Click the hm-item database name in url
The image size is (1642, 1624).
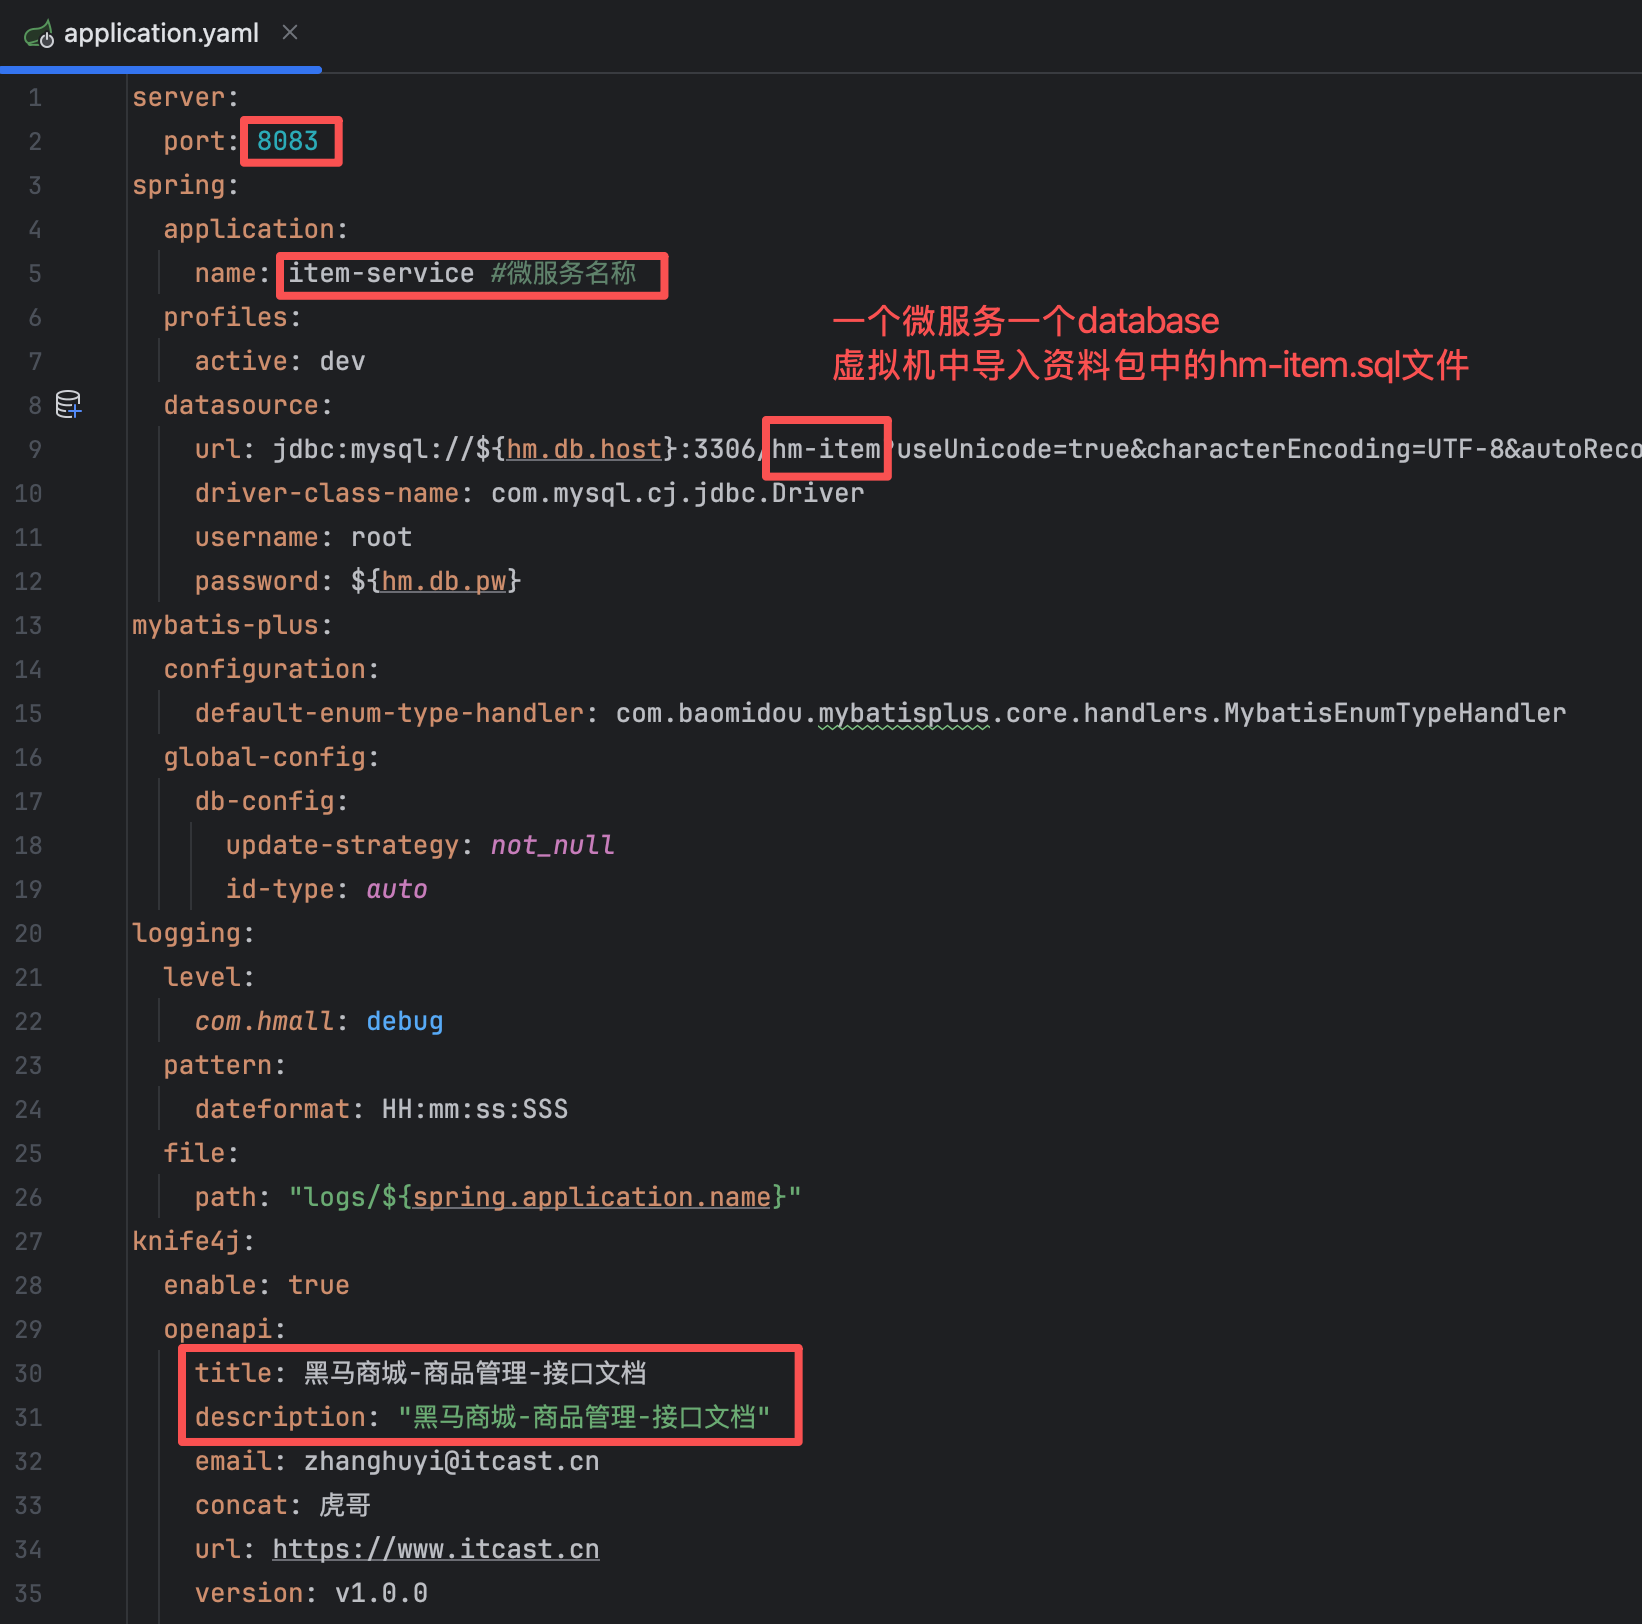[x=826, y=449]
